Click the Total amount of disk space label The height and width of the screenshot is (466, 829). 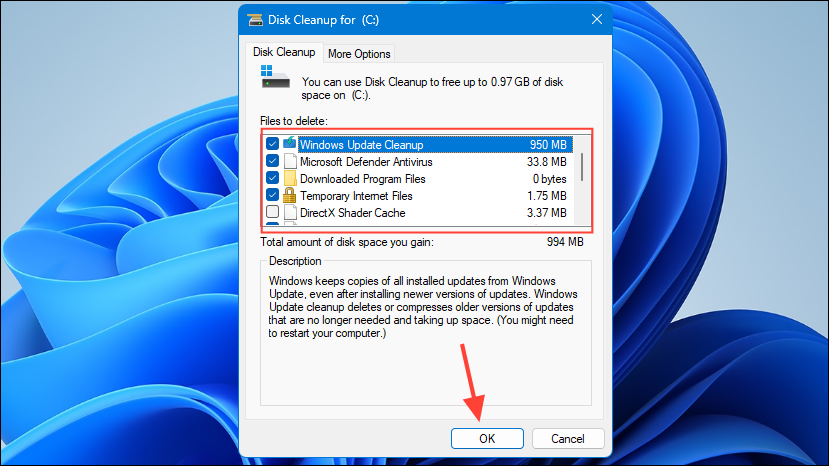tap(347, 242)
